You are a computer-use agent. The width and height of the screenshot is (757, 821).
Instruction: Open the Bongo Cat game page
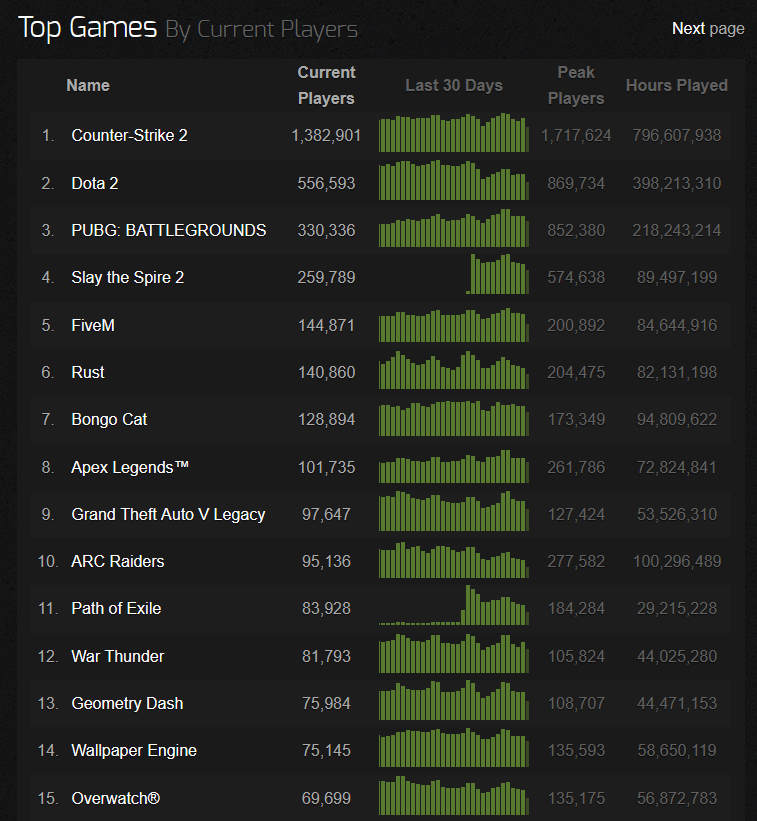(x=109, y=419)
